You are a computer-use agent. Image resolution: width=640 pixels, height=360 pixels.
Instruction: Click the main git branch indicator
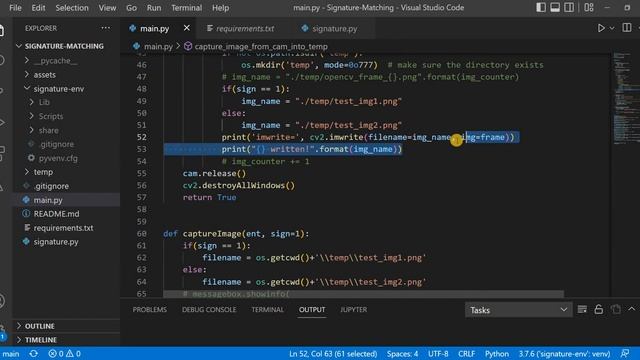(x=11, y=354)
